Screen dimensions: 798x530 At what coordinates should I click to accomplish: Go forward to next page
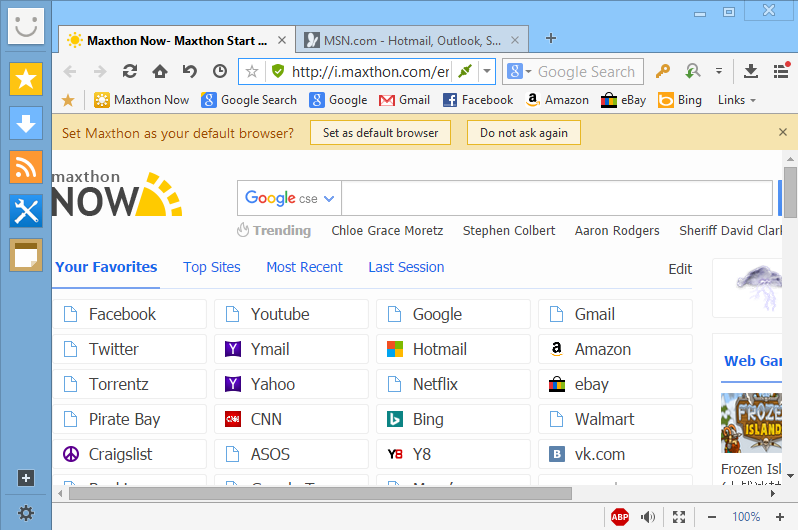pyautogui.click(x=100, y=72)
